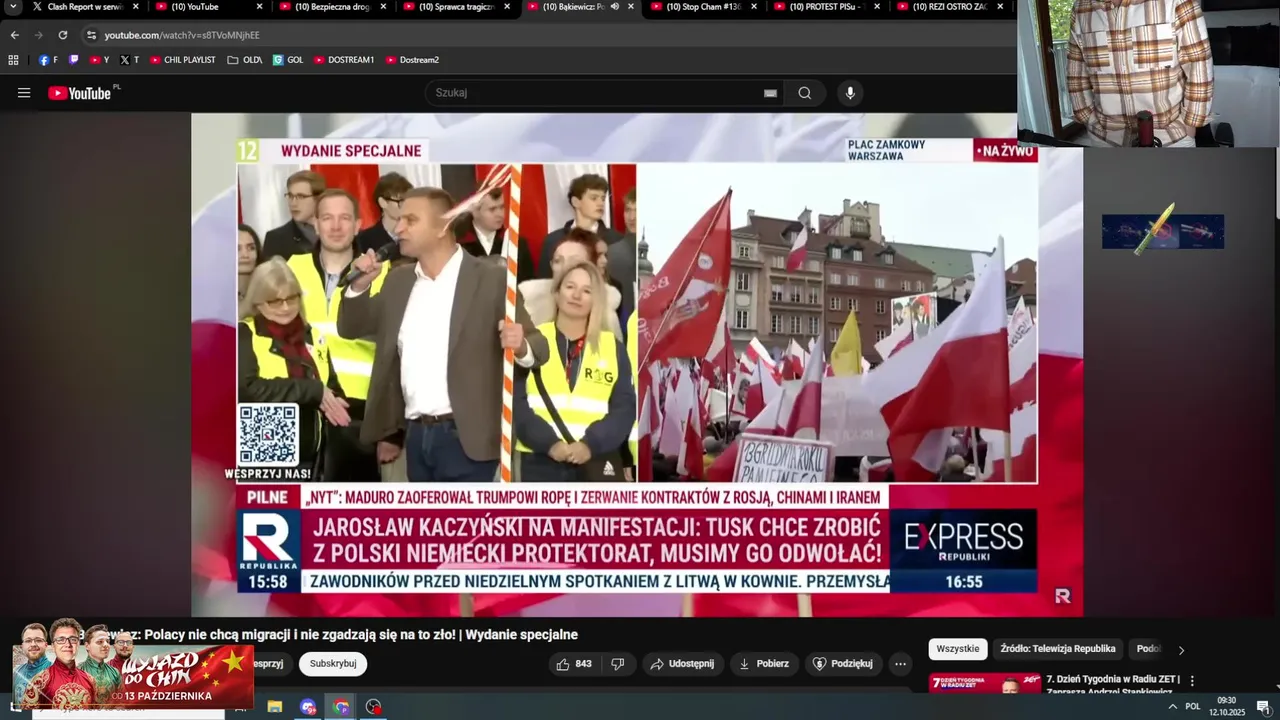
Task: Click the knife image overlay
Action: 1162,230
